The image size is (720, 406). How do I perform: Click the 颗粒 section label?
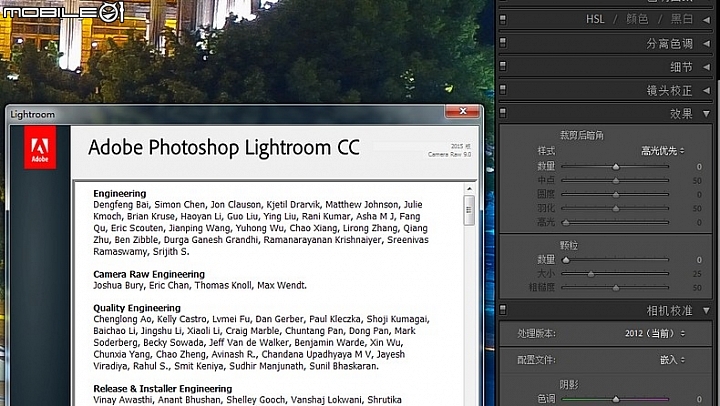(569, 246)
